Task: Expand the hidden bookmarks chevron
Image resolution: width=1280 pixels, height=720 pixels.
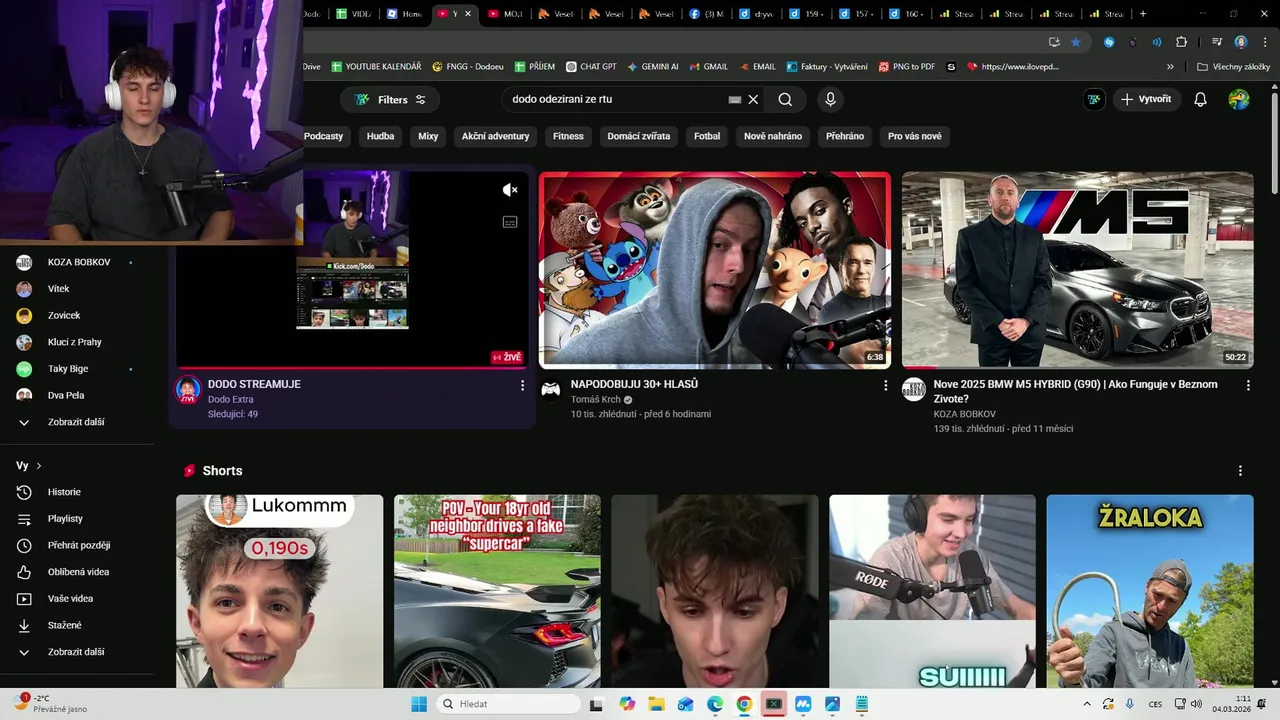Action: 1170,67
